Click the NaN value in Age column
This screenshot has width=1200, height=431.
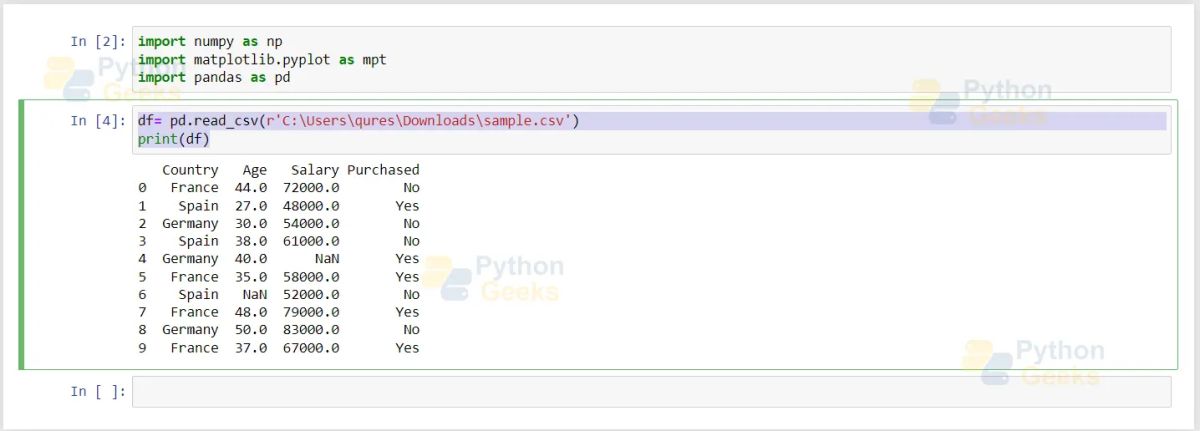coord(254,295)
